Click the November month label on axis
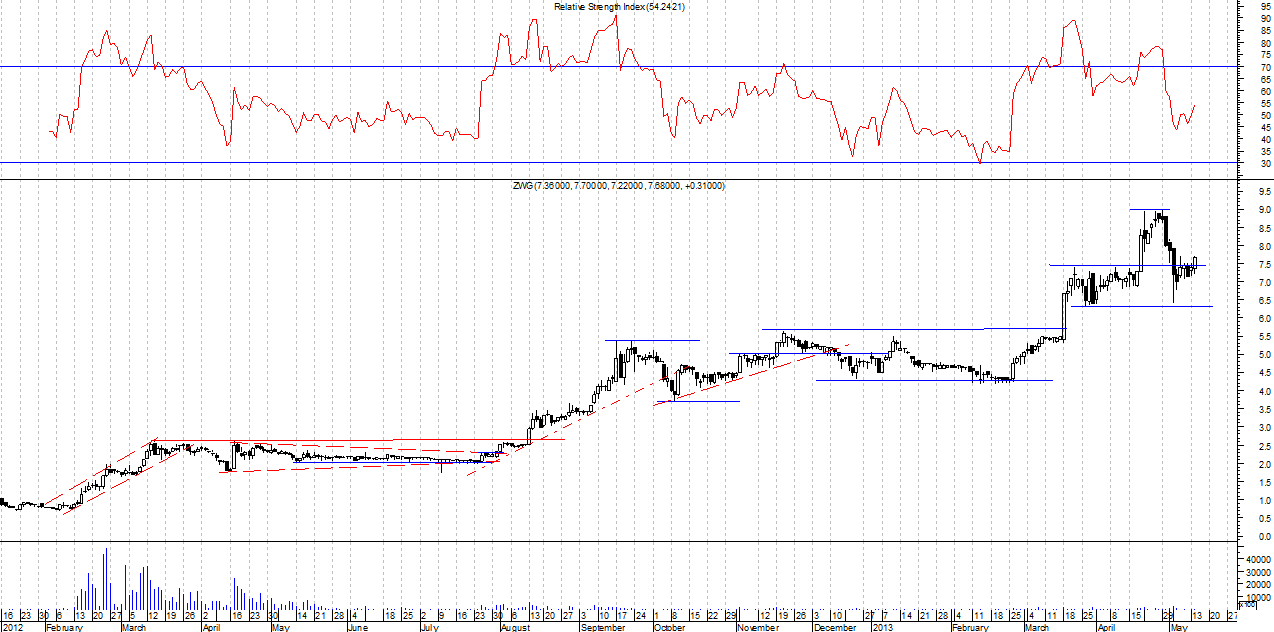This screenshot has width=1274, height=632. click(757, 627)
